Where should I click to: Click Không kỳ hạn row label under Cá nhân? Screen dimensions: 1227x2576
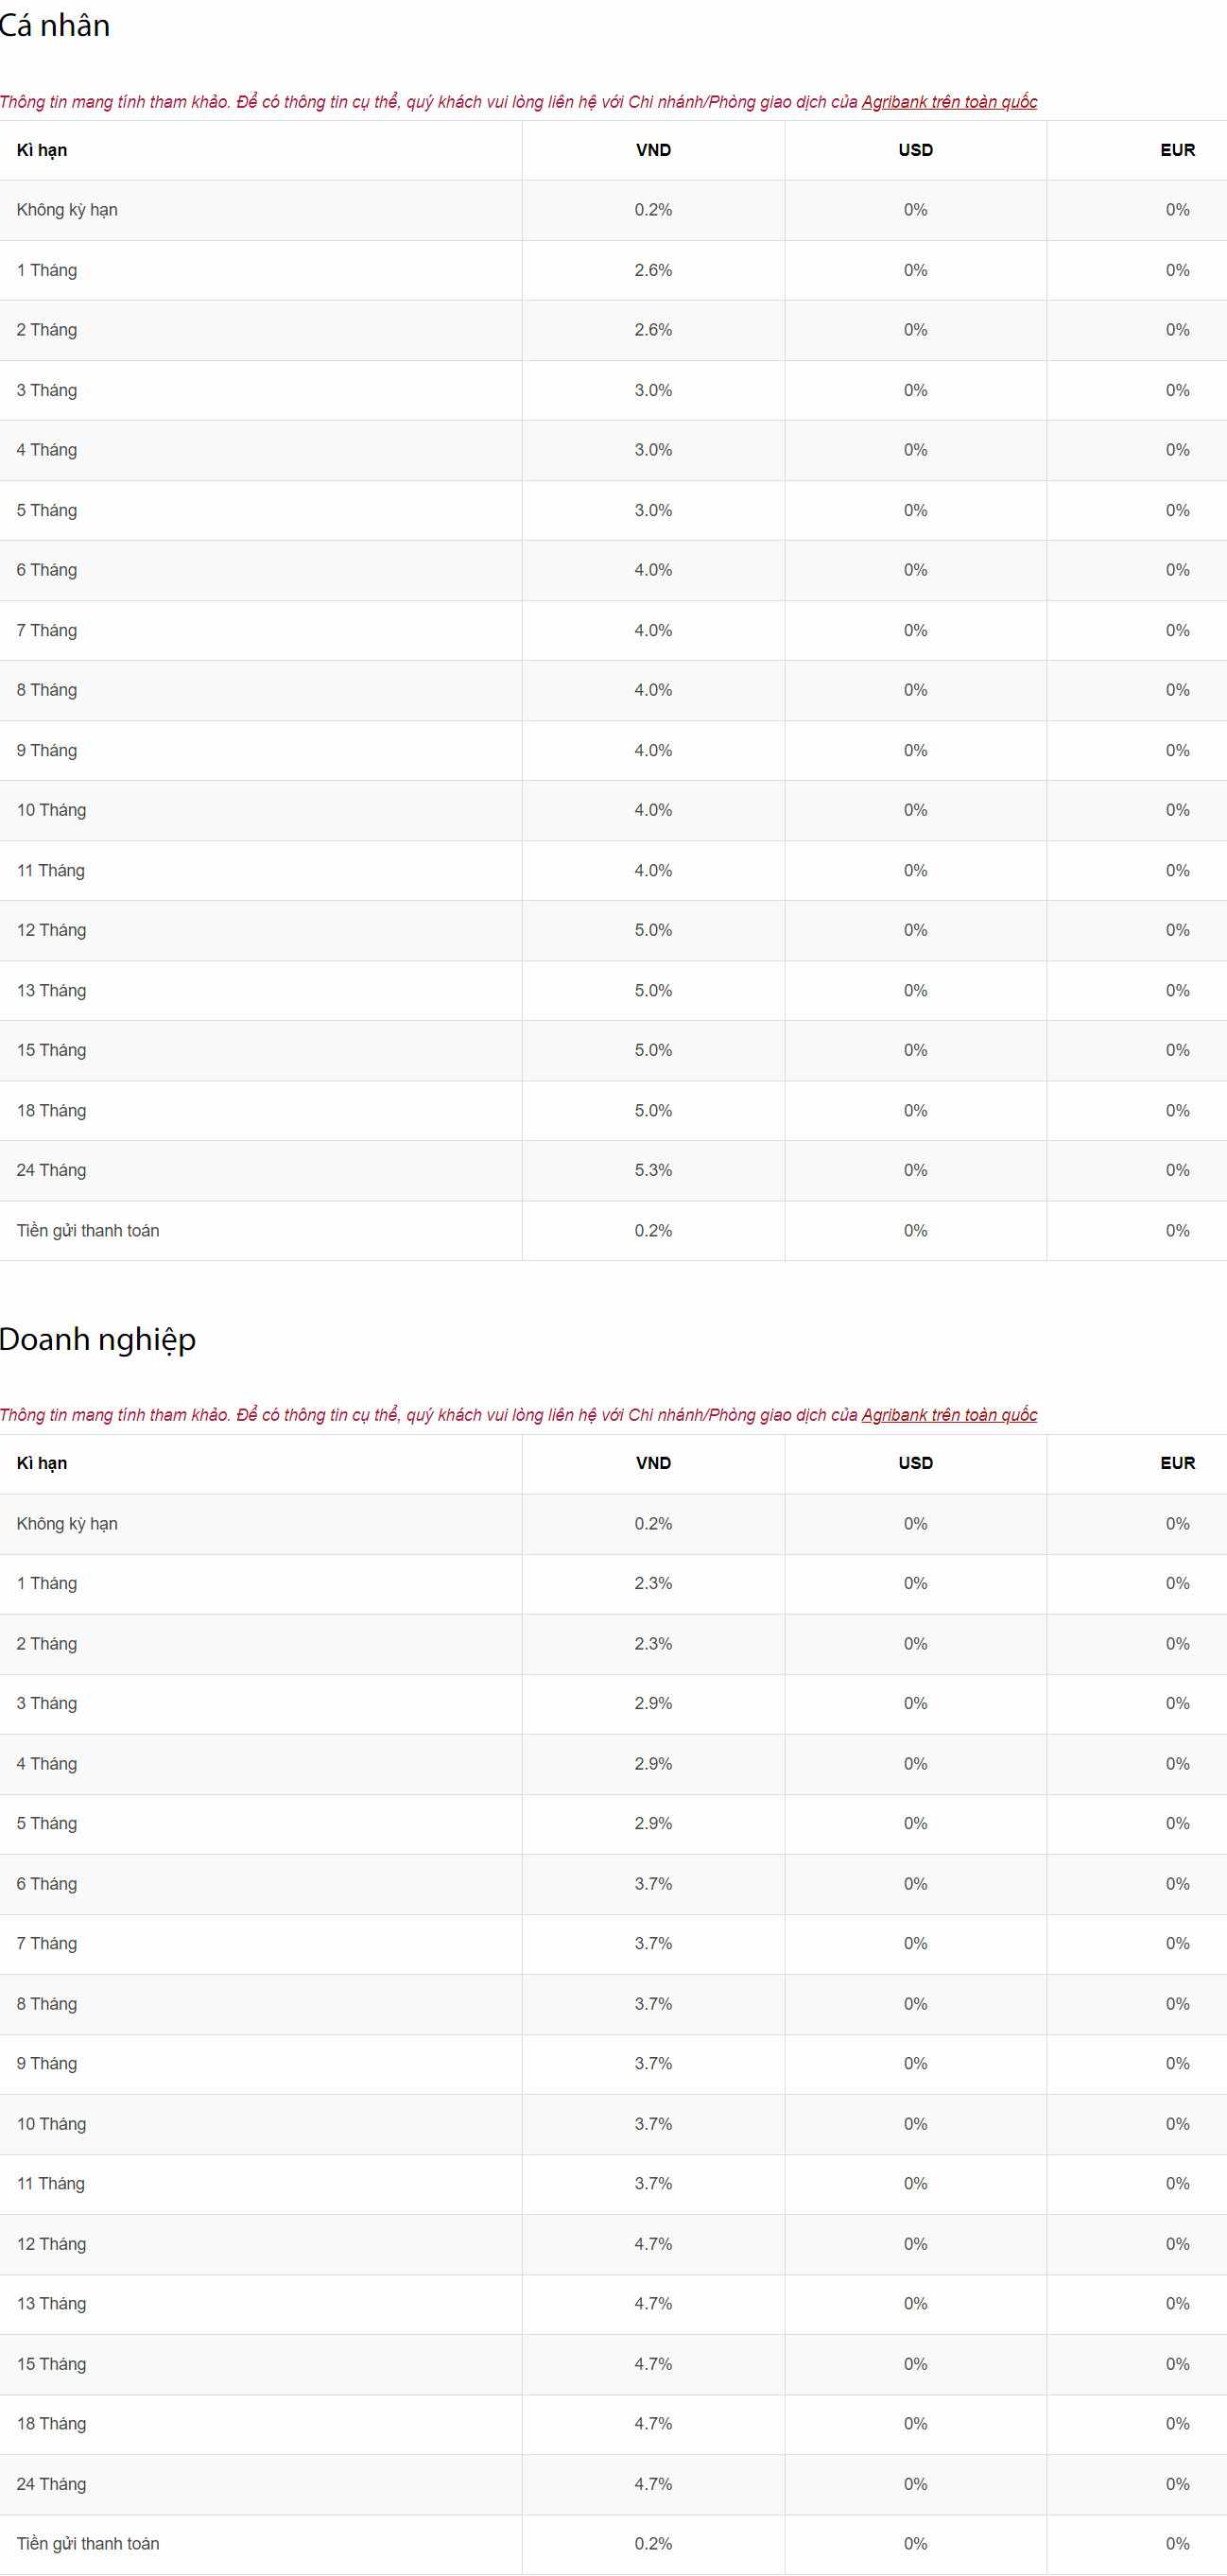click(67, 210)
